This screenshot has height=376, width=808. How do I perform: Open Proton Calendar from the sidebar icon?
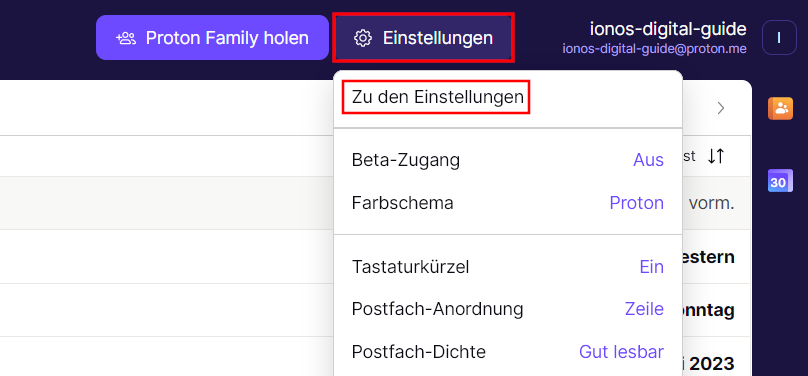pos(780,181)
